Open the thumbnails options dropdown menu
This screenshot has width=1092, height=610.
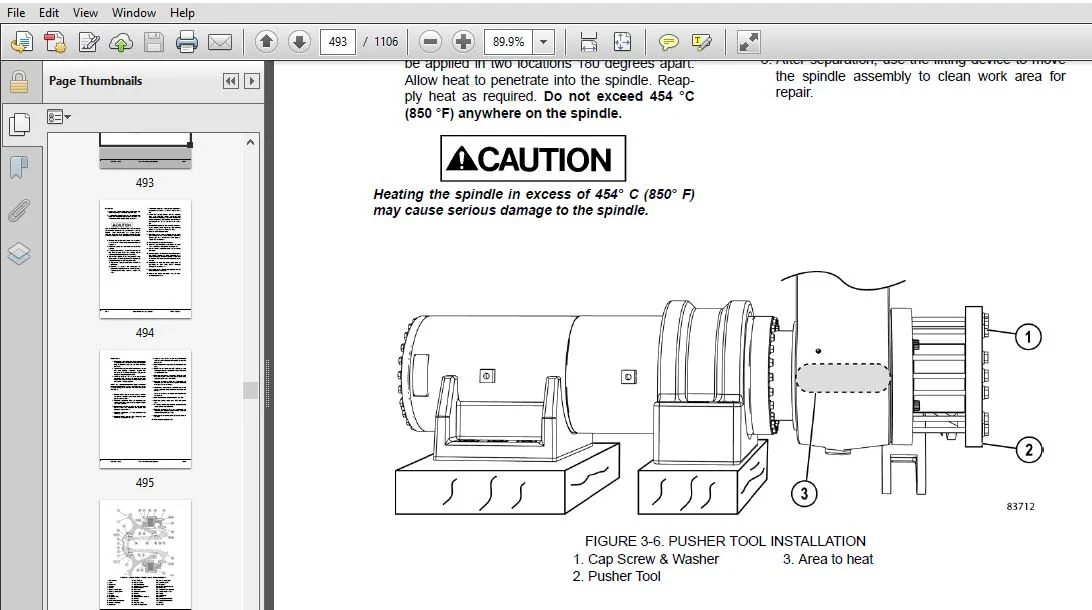[x=59, y=117]
